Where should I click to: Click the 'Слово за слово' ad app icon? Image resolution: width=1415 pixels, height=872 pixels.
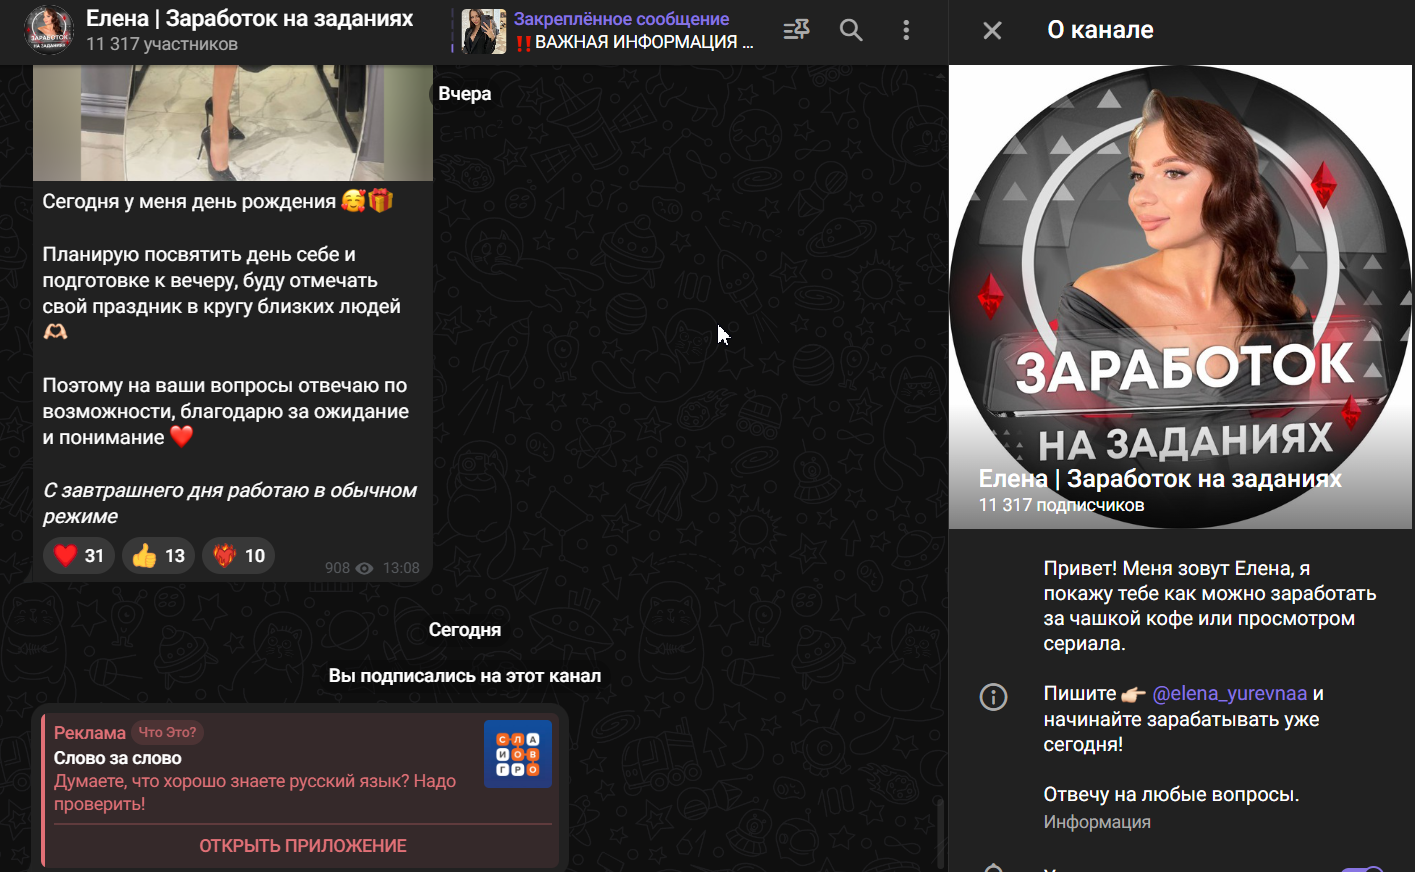click(x=518, y=754)
